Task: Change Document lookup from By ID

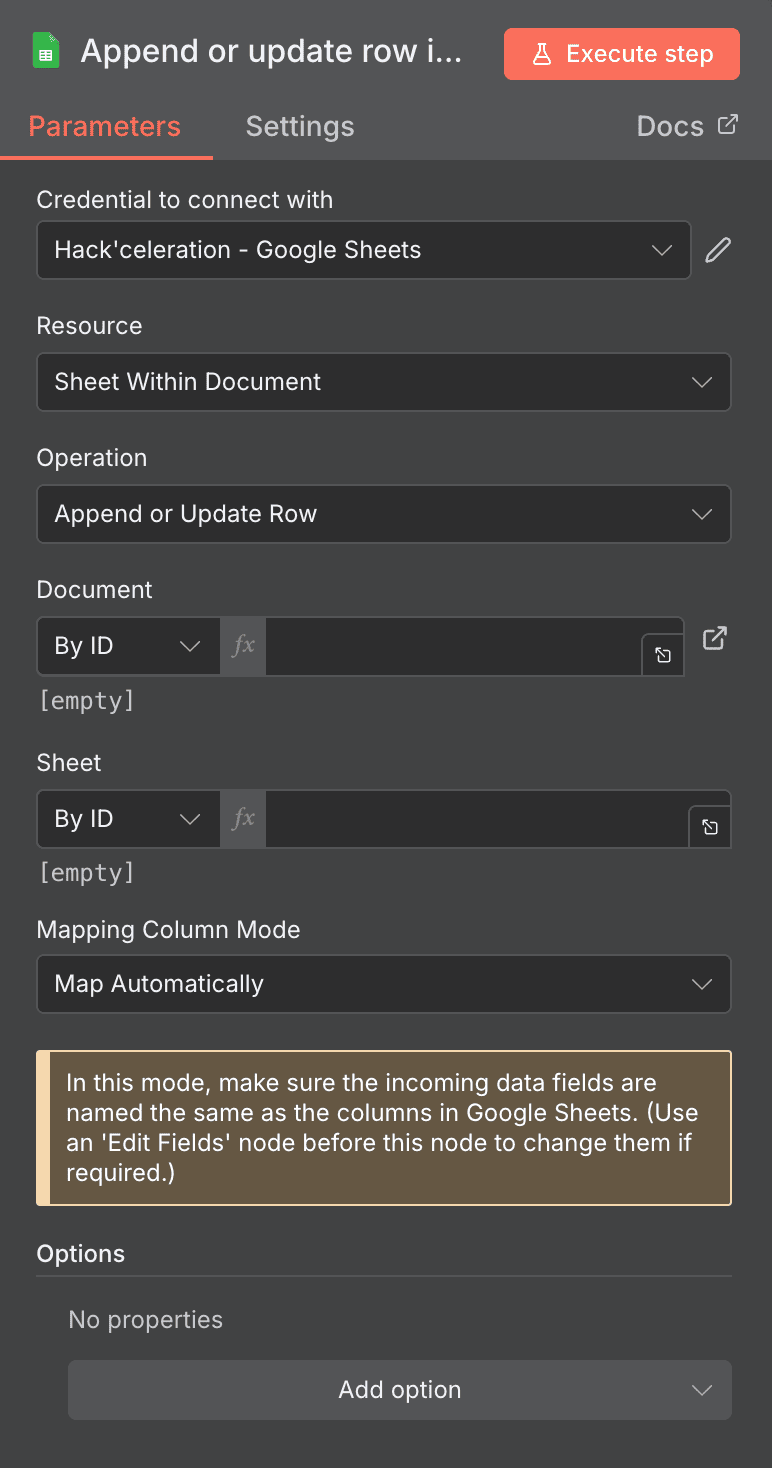Action: [128, 645]
